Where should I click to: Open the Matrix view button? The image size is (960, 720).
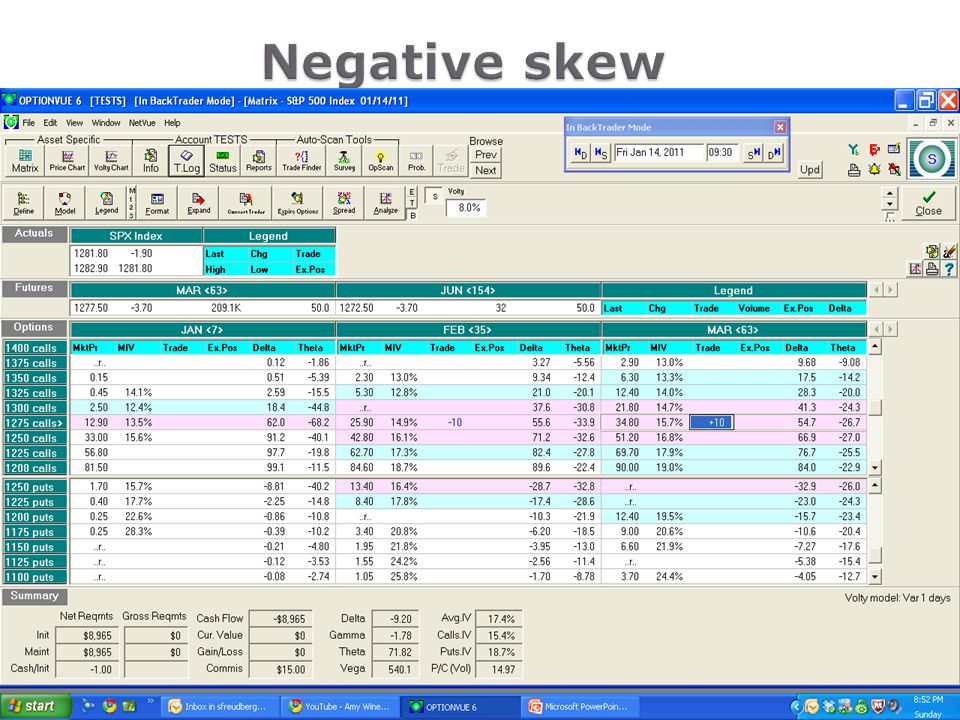[x=24, y=160]
